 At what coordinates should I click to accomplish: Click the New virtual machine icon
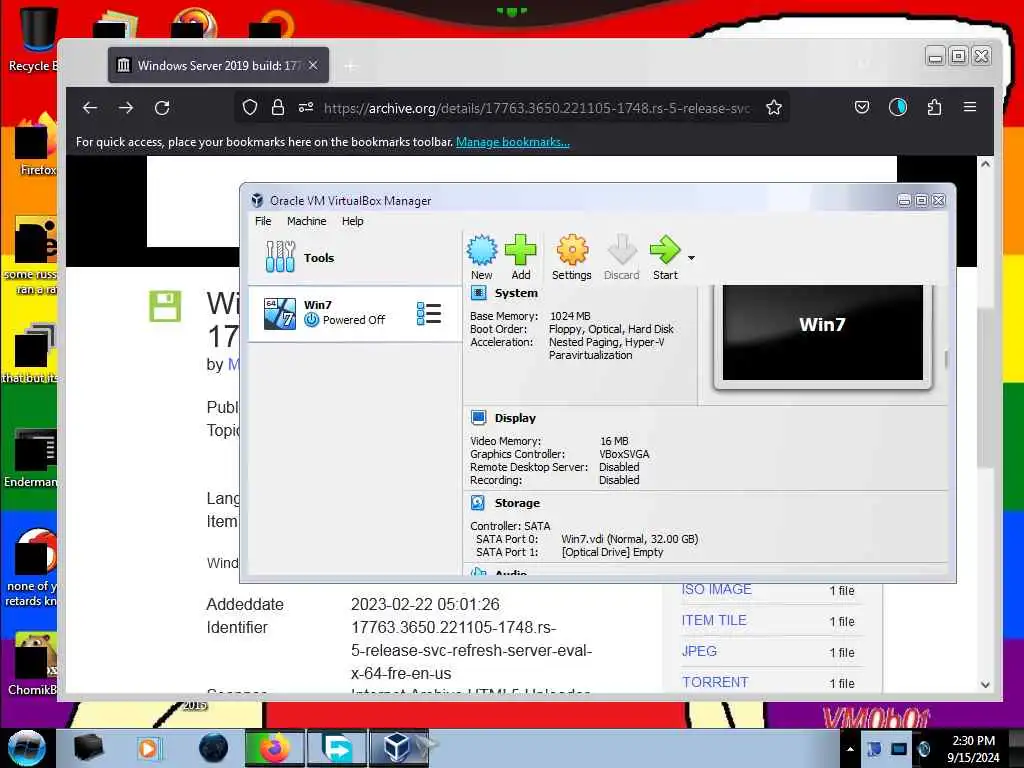tap(482, 257)
